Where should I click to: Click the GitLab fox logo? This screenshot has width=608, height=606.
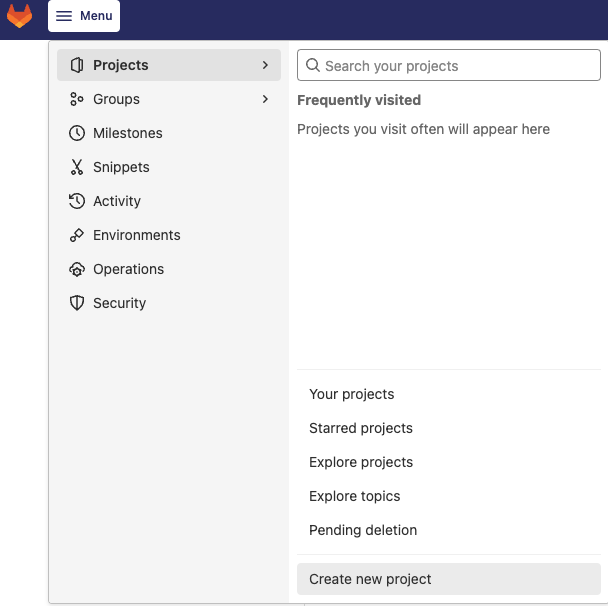point(20,16)
